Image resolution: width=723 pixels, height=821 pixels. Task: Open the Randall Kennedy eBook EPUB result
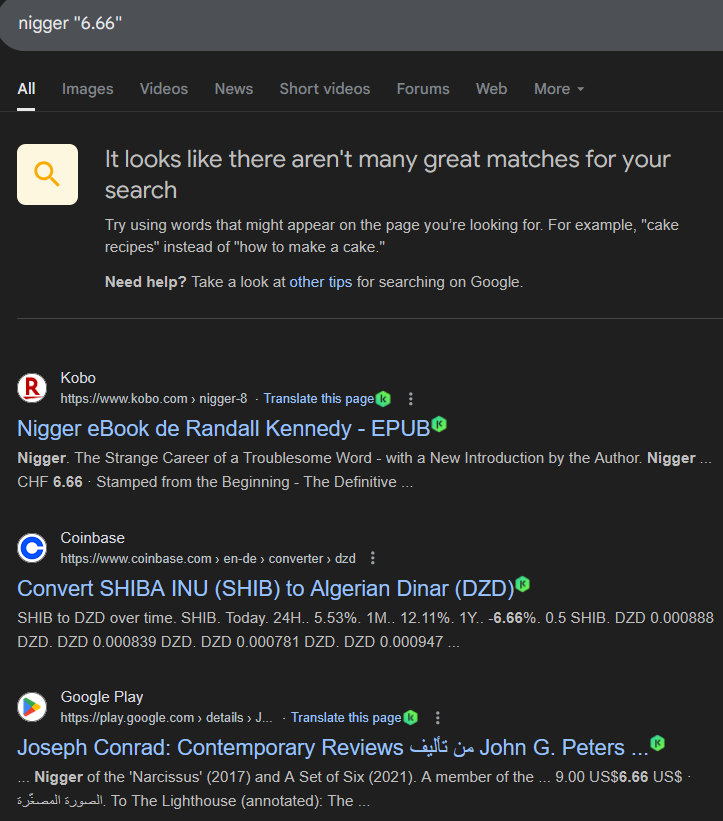tap(224, 429)
